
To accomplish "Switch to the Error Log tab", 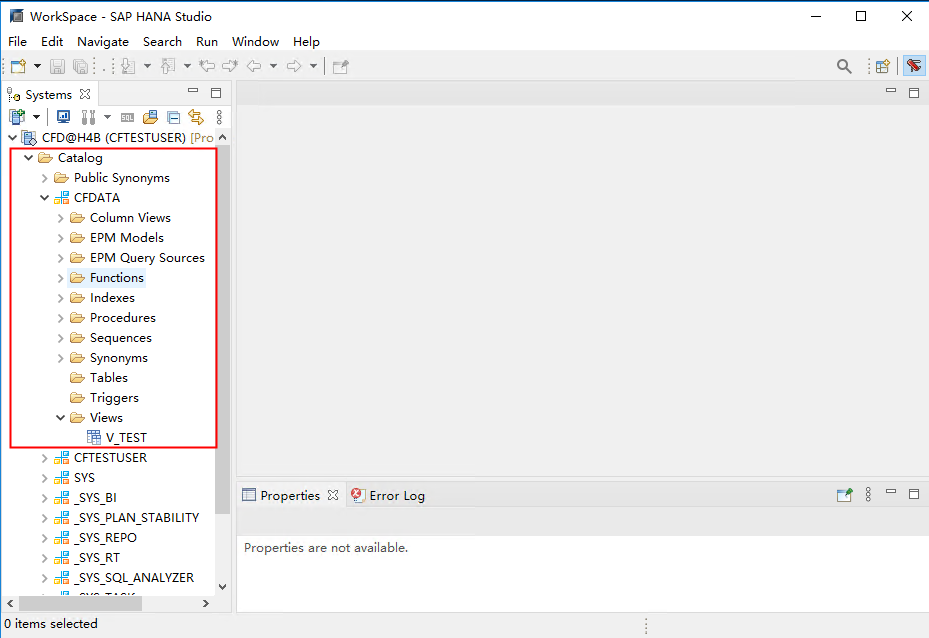I will (x=396, y=494).
